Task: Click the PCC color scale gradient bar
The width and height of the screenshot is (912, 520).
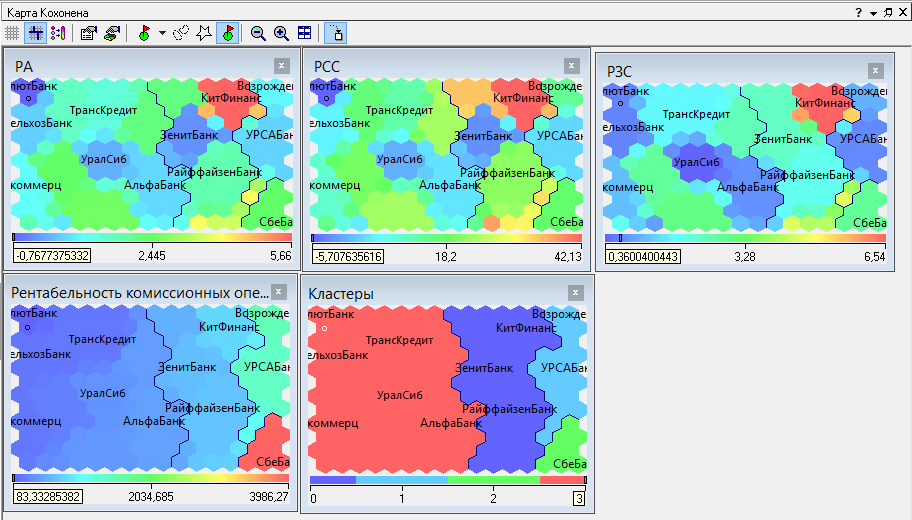Action: coord(447,238)
